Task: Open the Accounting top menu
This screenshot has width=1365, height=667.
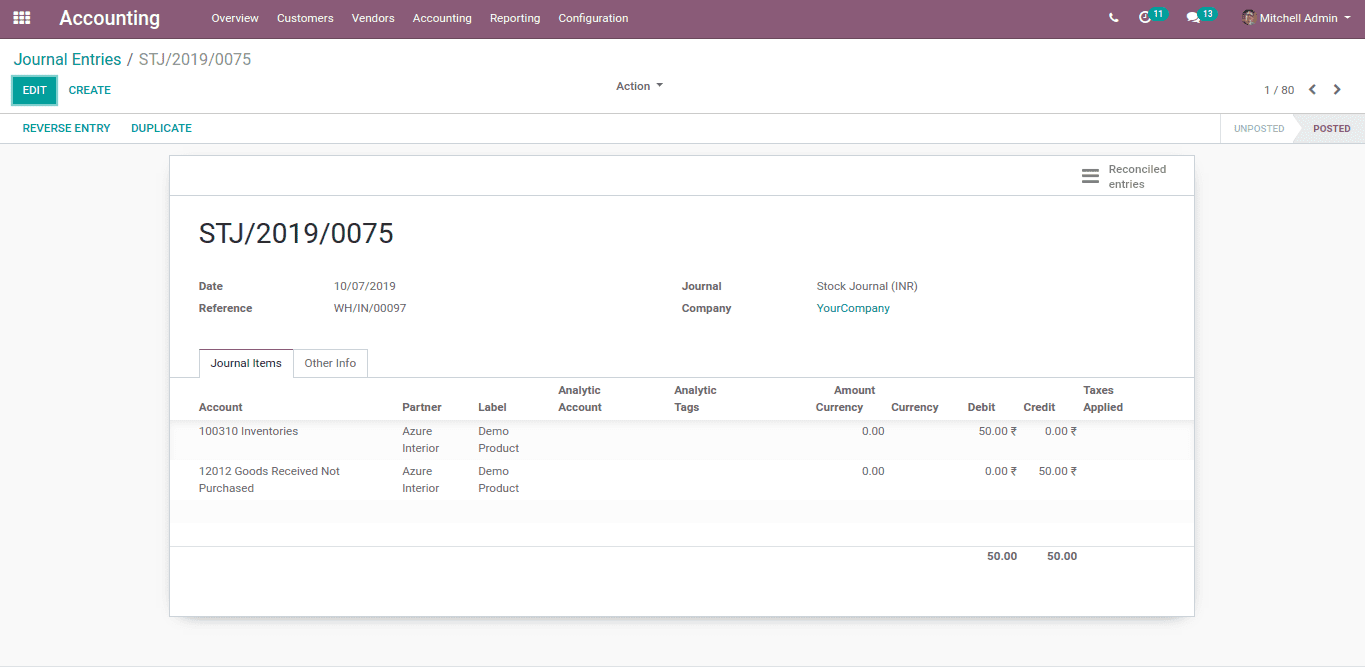Action: pyautogui.click(x=442, y=18)
